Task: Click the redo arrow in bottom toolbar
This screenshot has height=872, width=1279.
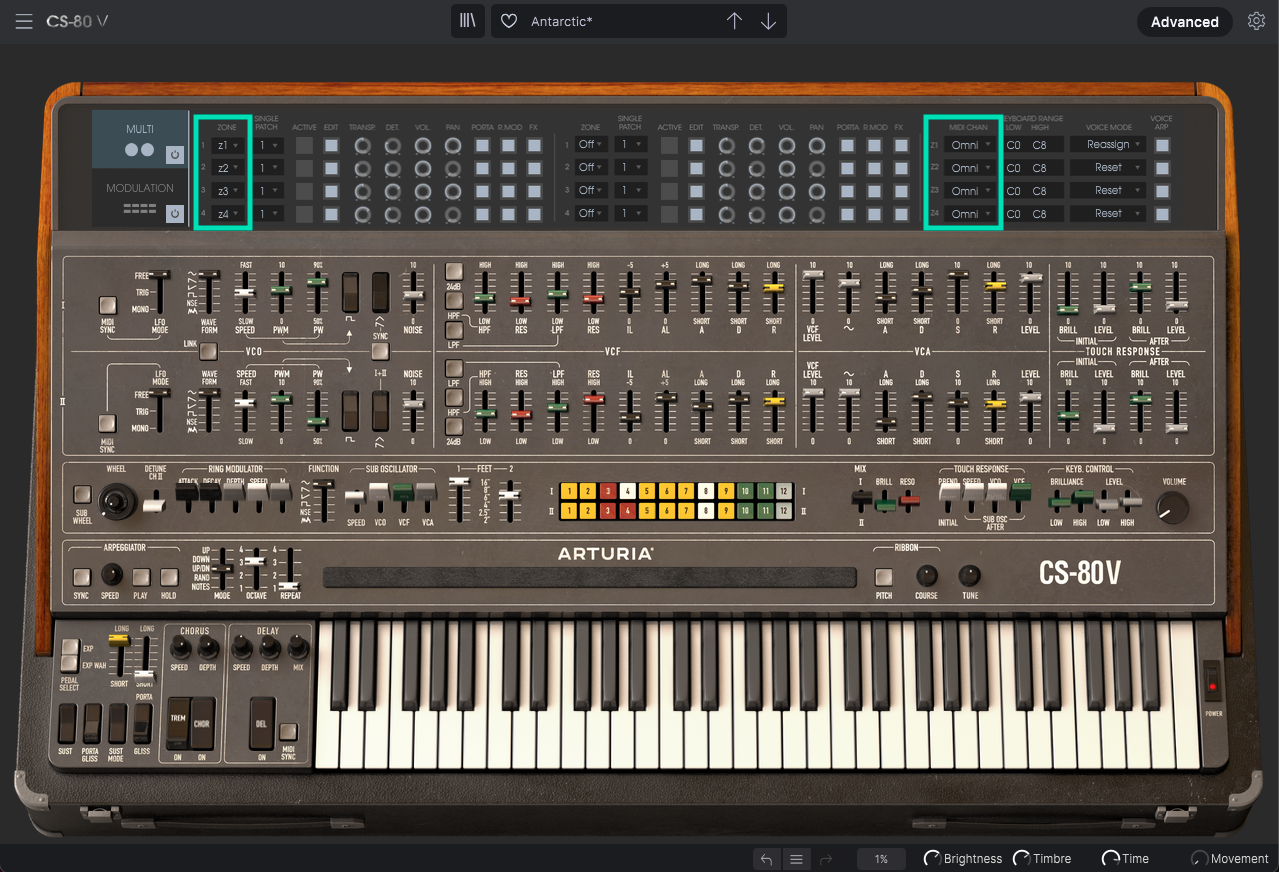Action: pyautogui.click(x=824, y=858)
